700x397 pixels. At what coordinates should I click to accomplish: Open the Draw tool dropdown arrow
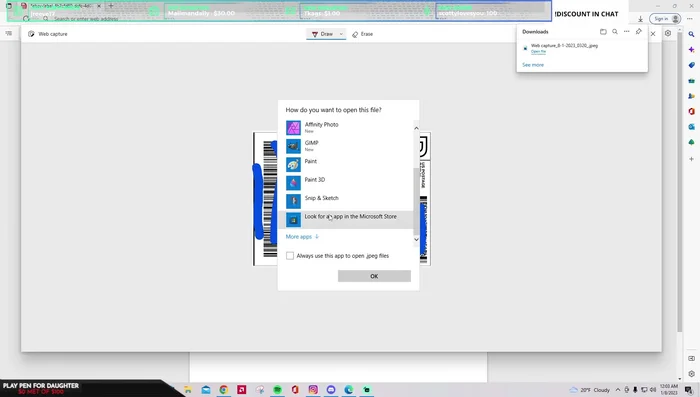coord(341,34)
